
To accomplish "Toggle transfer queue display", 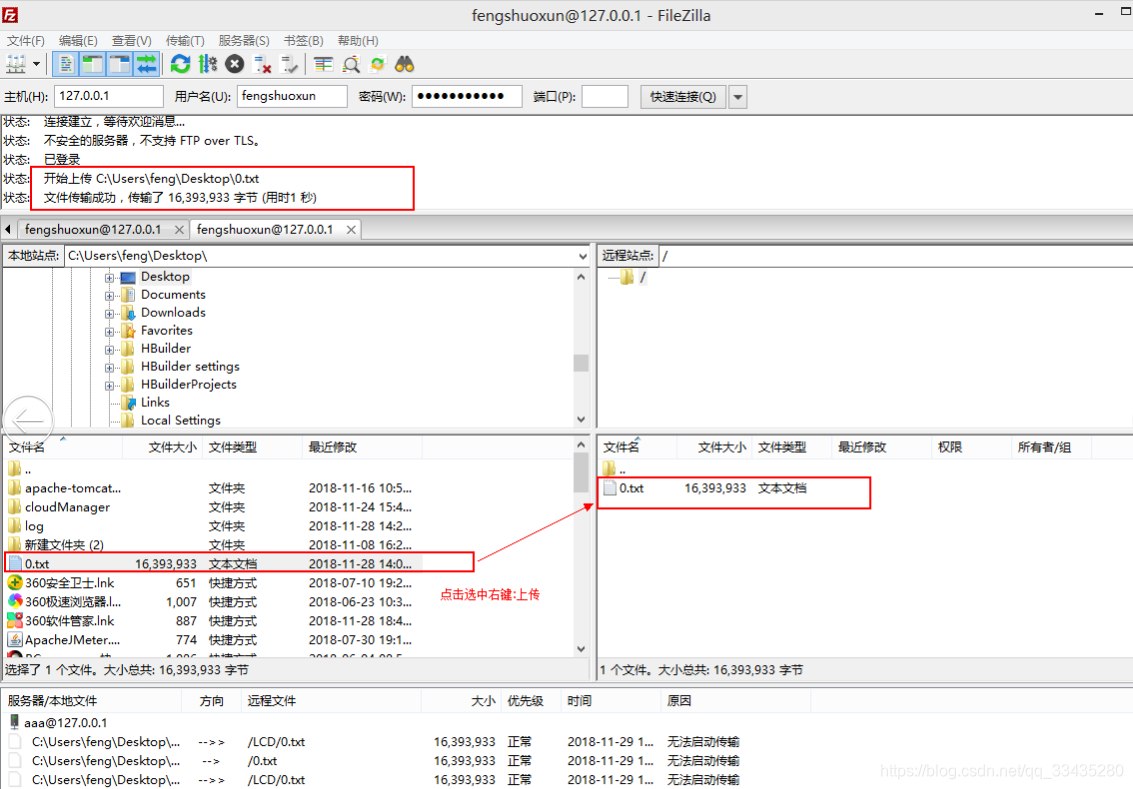I will click(x=146, y=64).
